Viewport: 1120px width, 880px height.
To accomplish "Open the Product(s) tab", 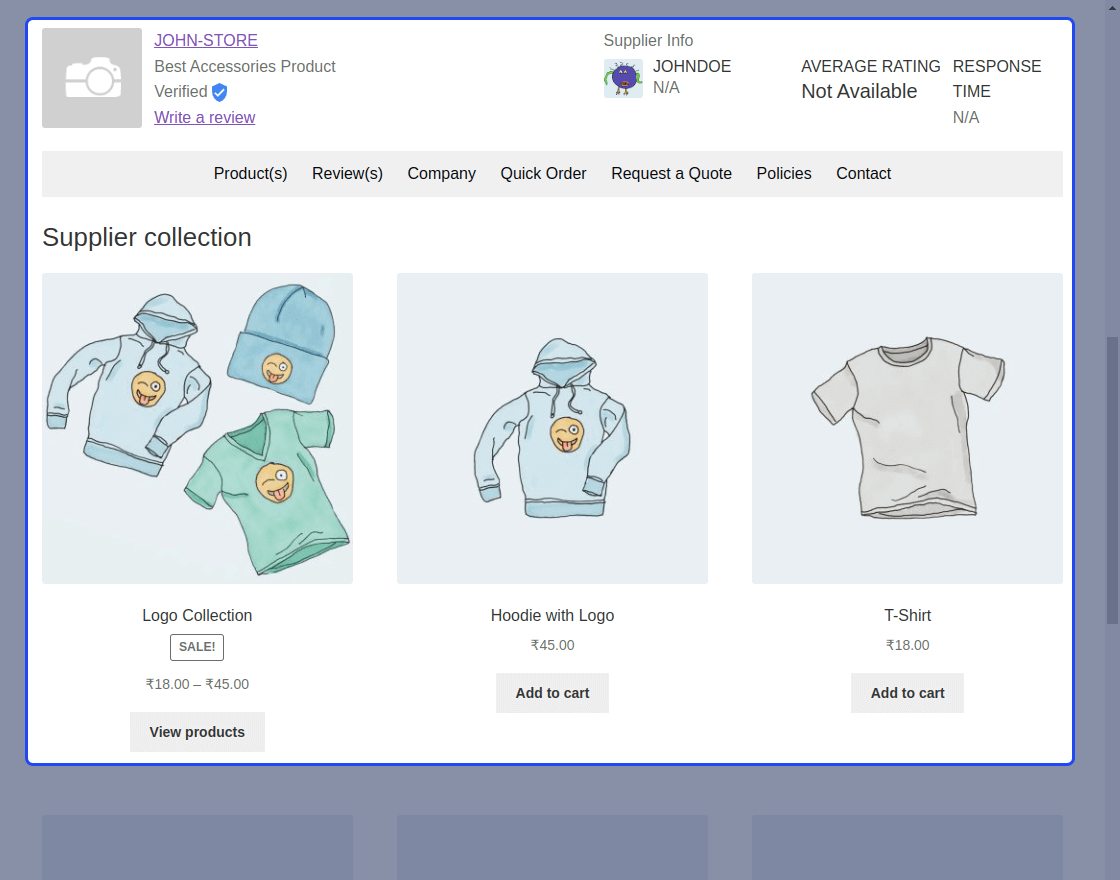I will [250, 173].
